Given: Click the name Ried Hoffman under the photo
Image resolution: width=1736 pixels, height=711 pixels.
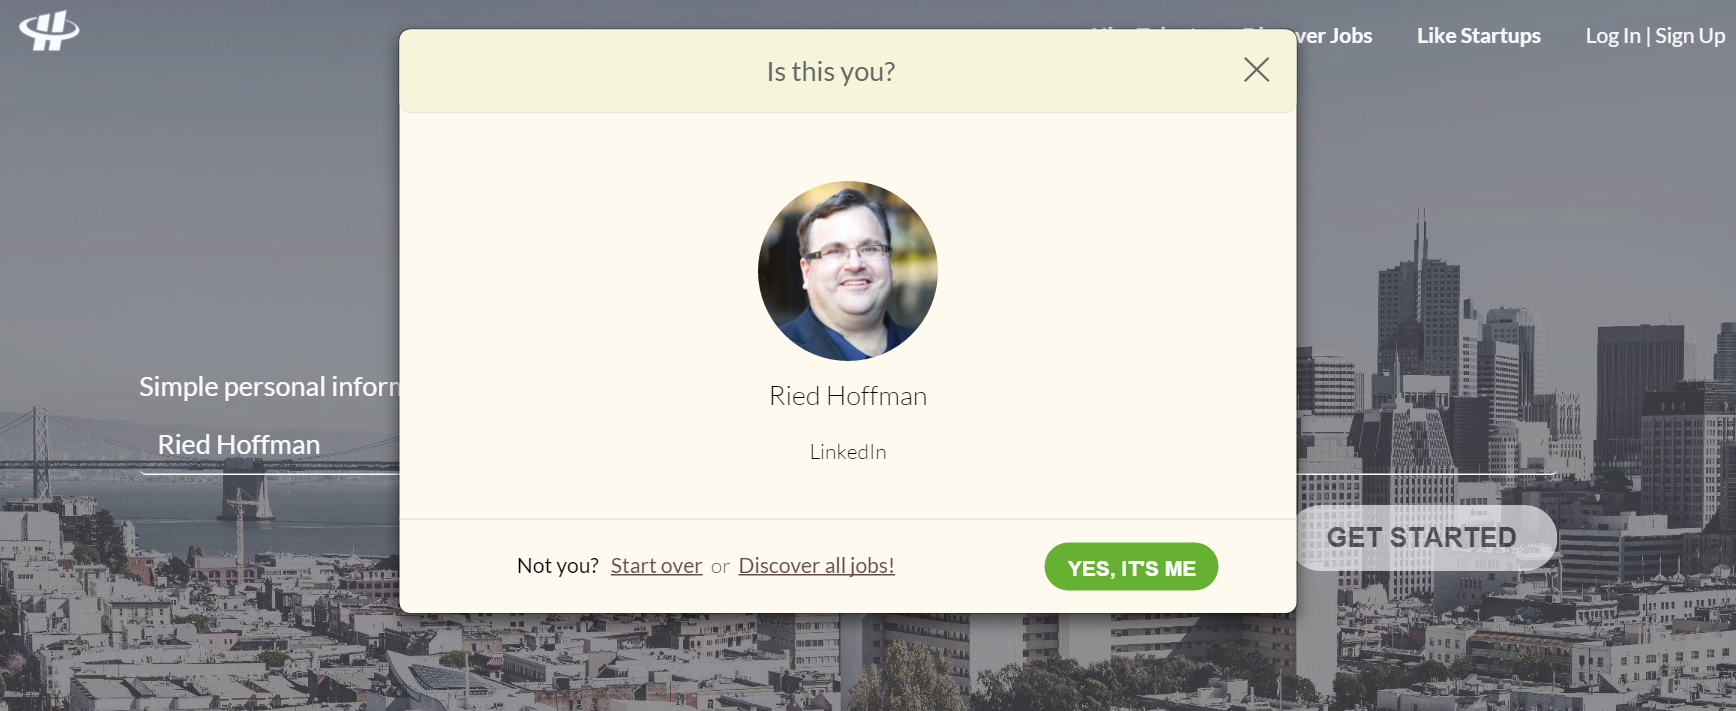Looking at the screenshot, I should [848, 396].
